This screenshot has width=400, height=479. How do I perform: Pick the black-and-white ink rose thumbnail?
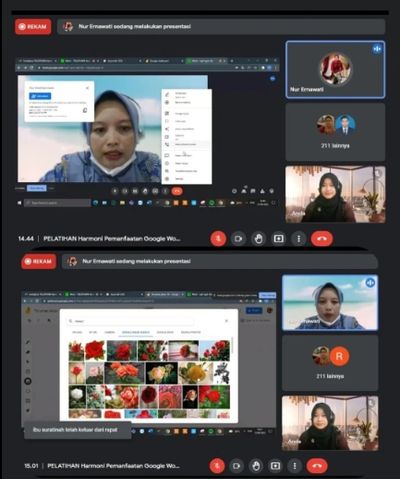click(x=222, y=373)
